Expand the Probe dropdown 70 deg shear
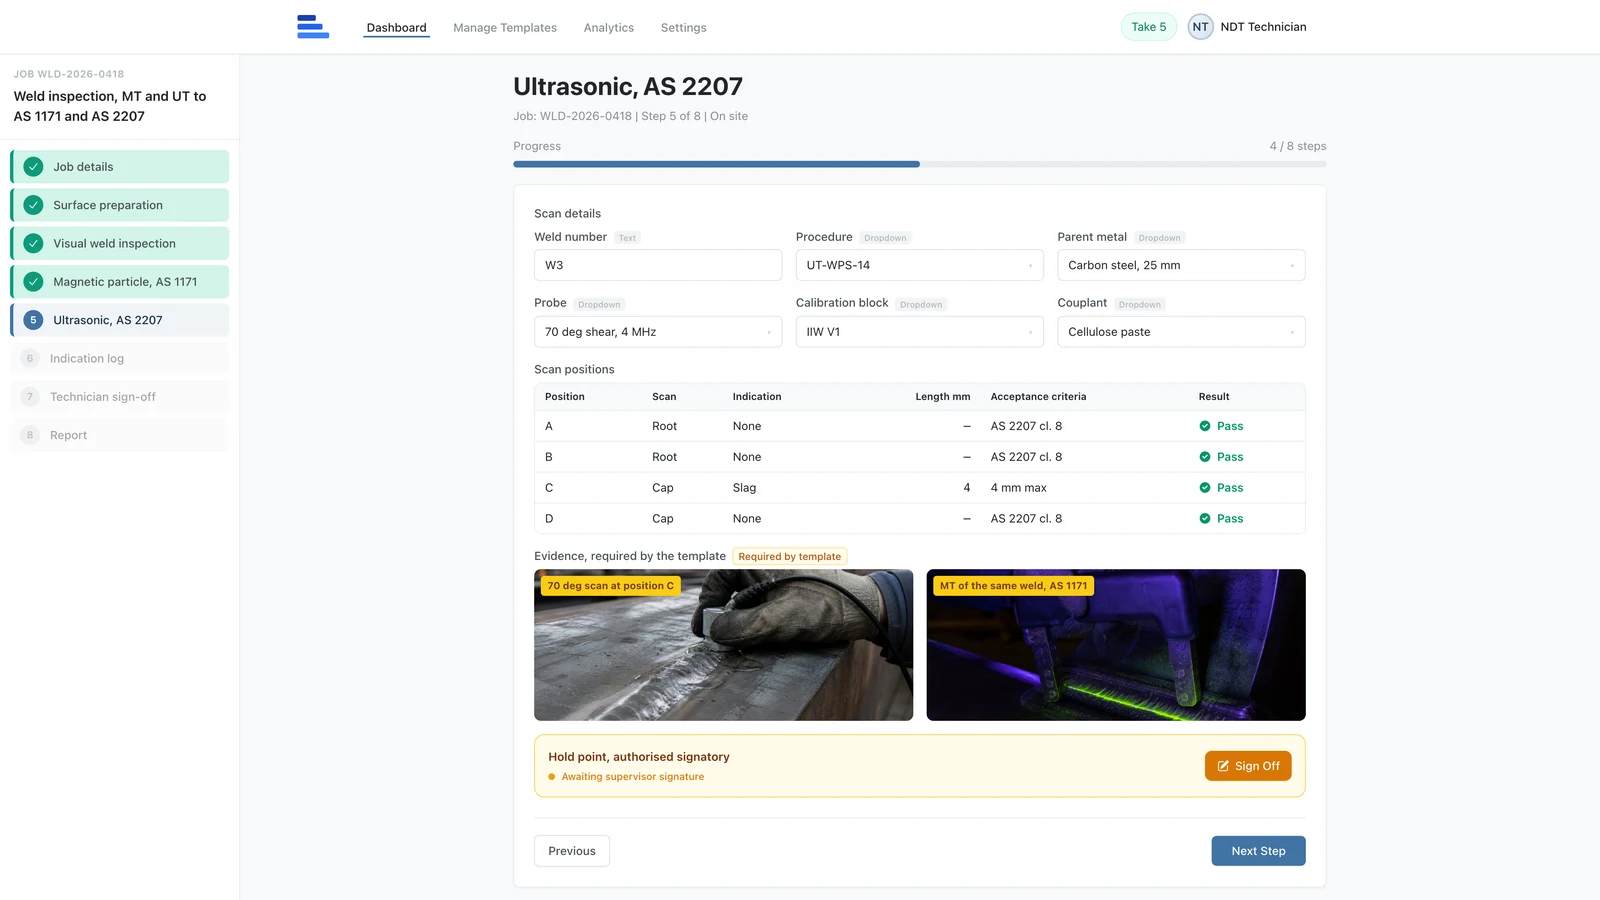Image resolution: width=1600 pixels, height=900 pixels. point(658,332)
